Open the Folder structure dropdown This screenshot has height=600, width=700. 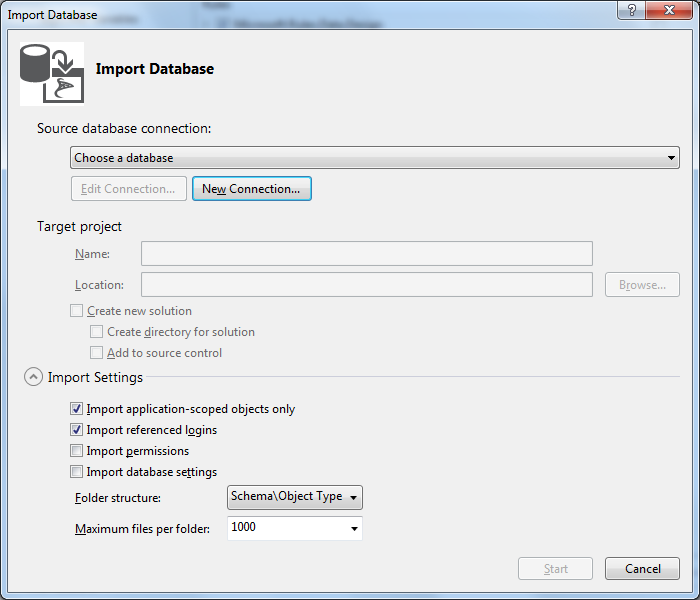295,497
